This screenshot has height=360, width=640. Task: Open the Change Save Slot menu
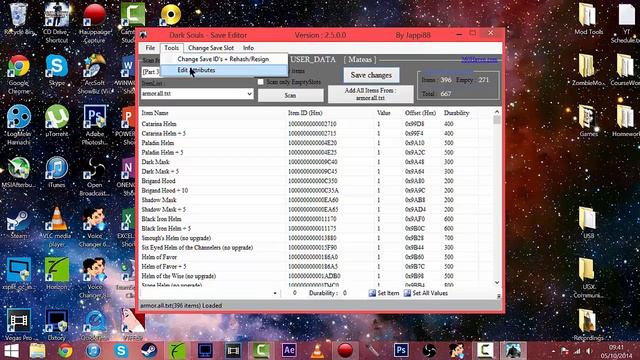pos(211,48)
